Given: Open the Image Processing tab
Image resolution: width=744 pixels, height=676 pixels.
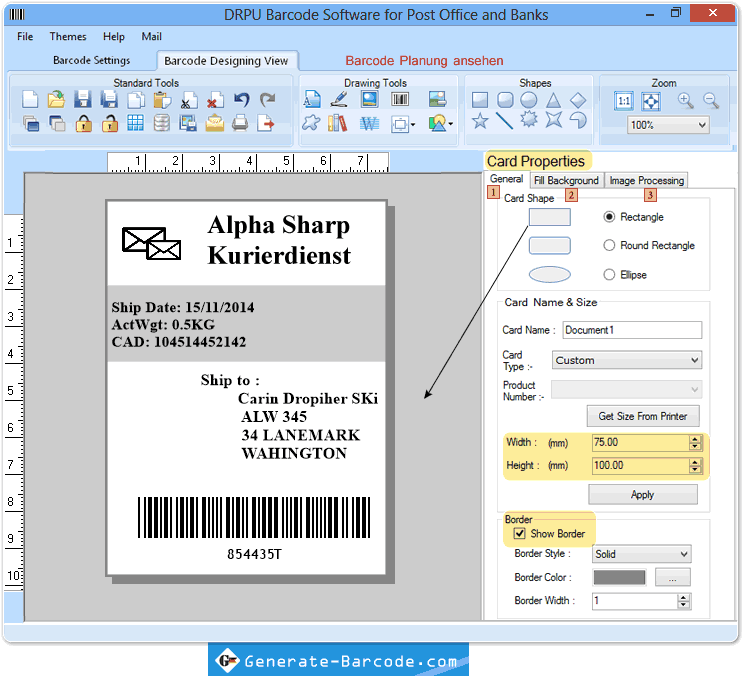Looking at the screenshot, I should (647, 180).
